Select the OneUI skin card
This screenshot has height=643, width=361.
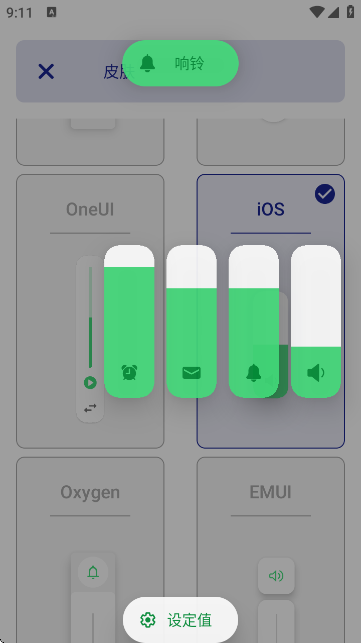pyautogui.click(x=90, y=311)
